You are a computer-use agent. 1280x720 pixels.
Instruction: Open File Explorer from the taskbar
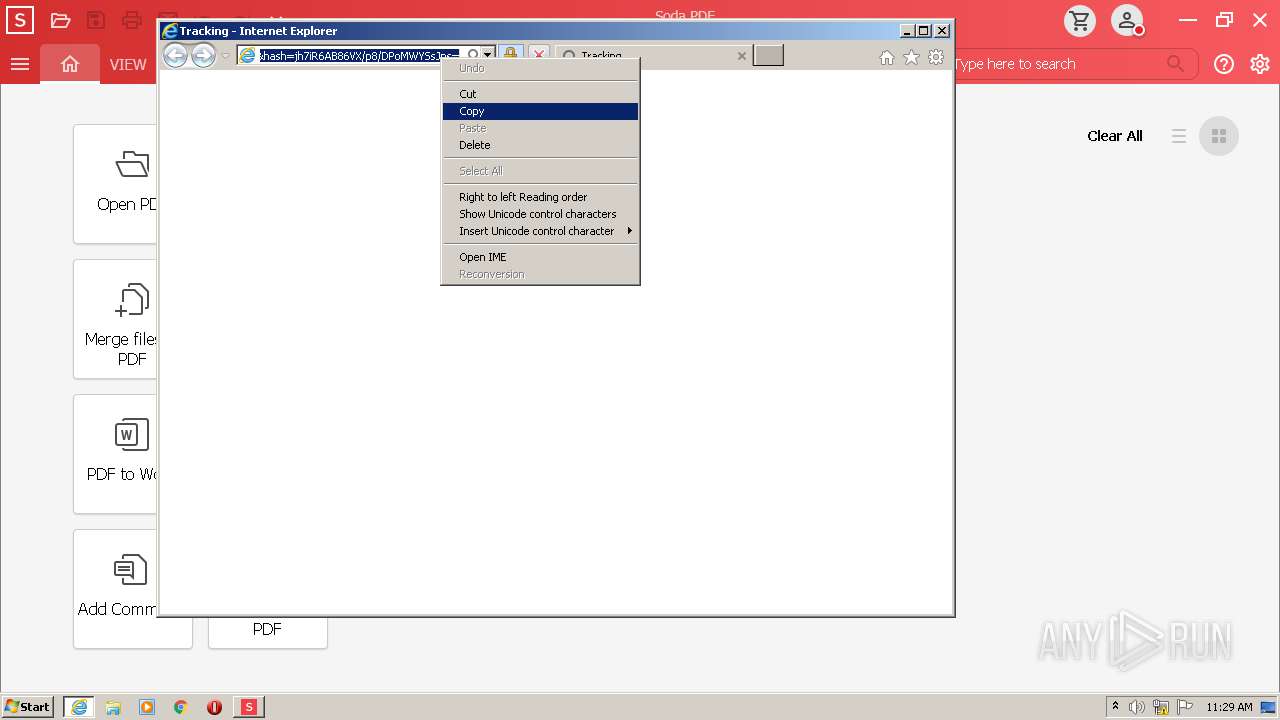[113, 707]
